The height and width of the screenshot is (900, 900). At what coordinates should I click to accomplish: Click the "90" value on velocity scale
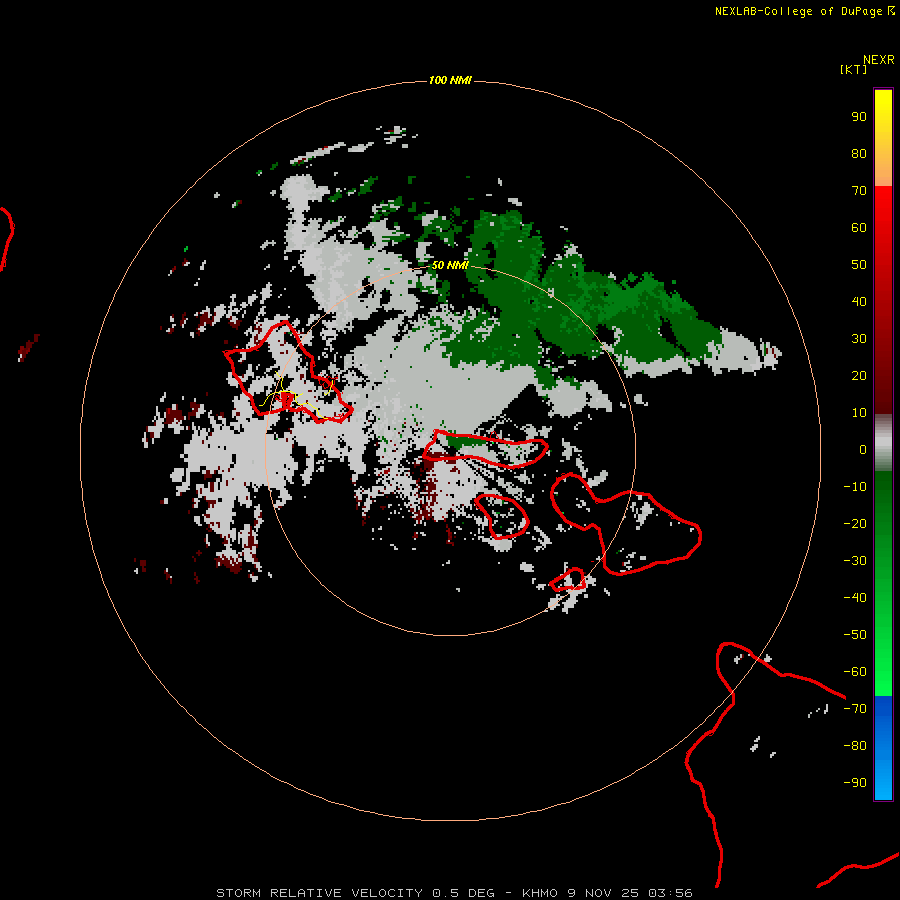click(859, 117)
